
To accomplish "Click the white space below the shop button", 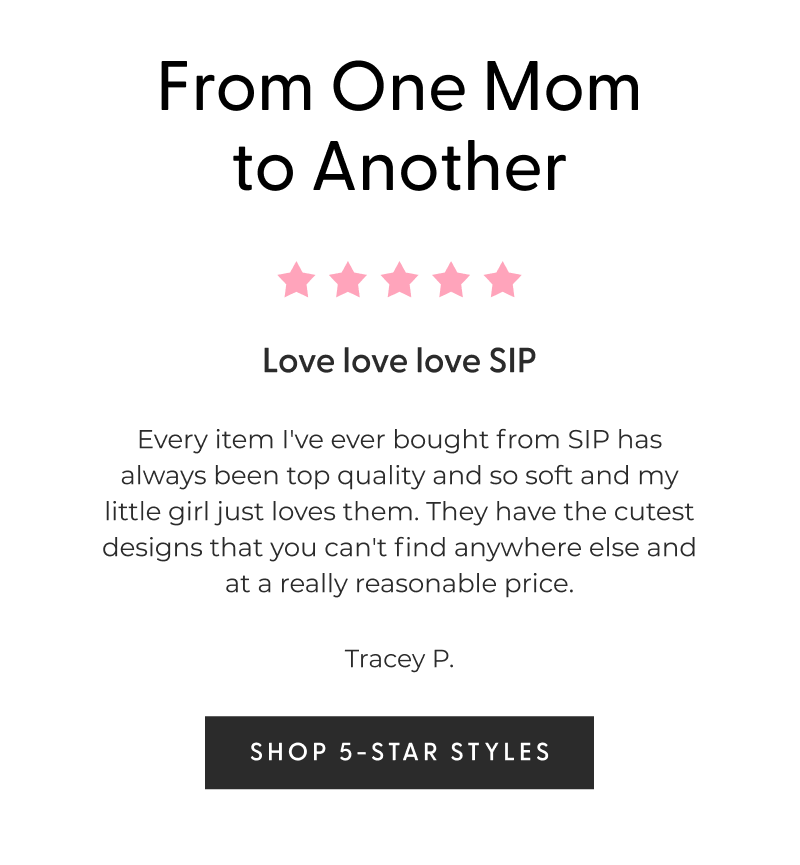I will [x=399, y=830].
